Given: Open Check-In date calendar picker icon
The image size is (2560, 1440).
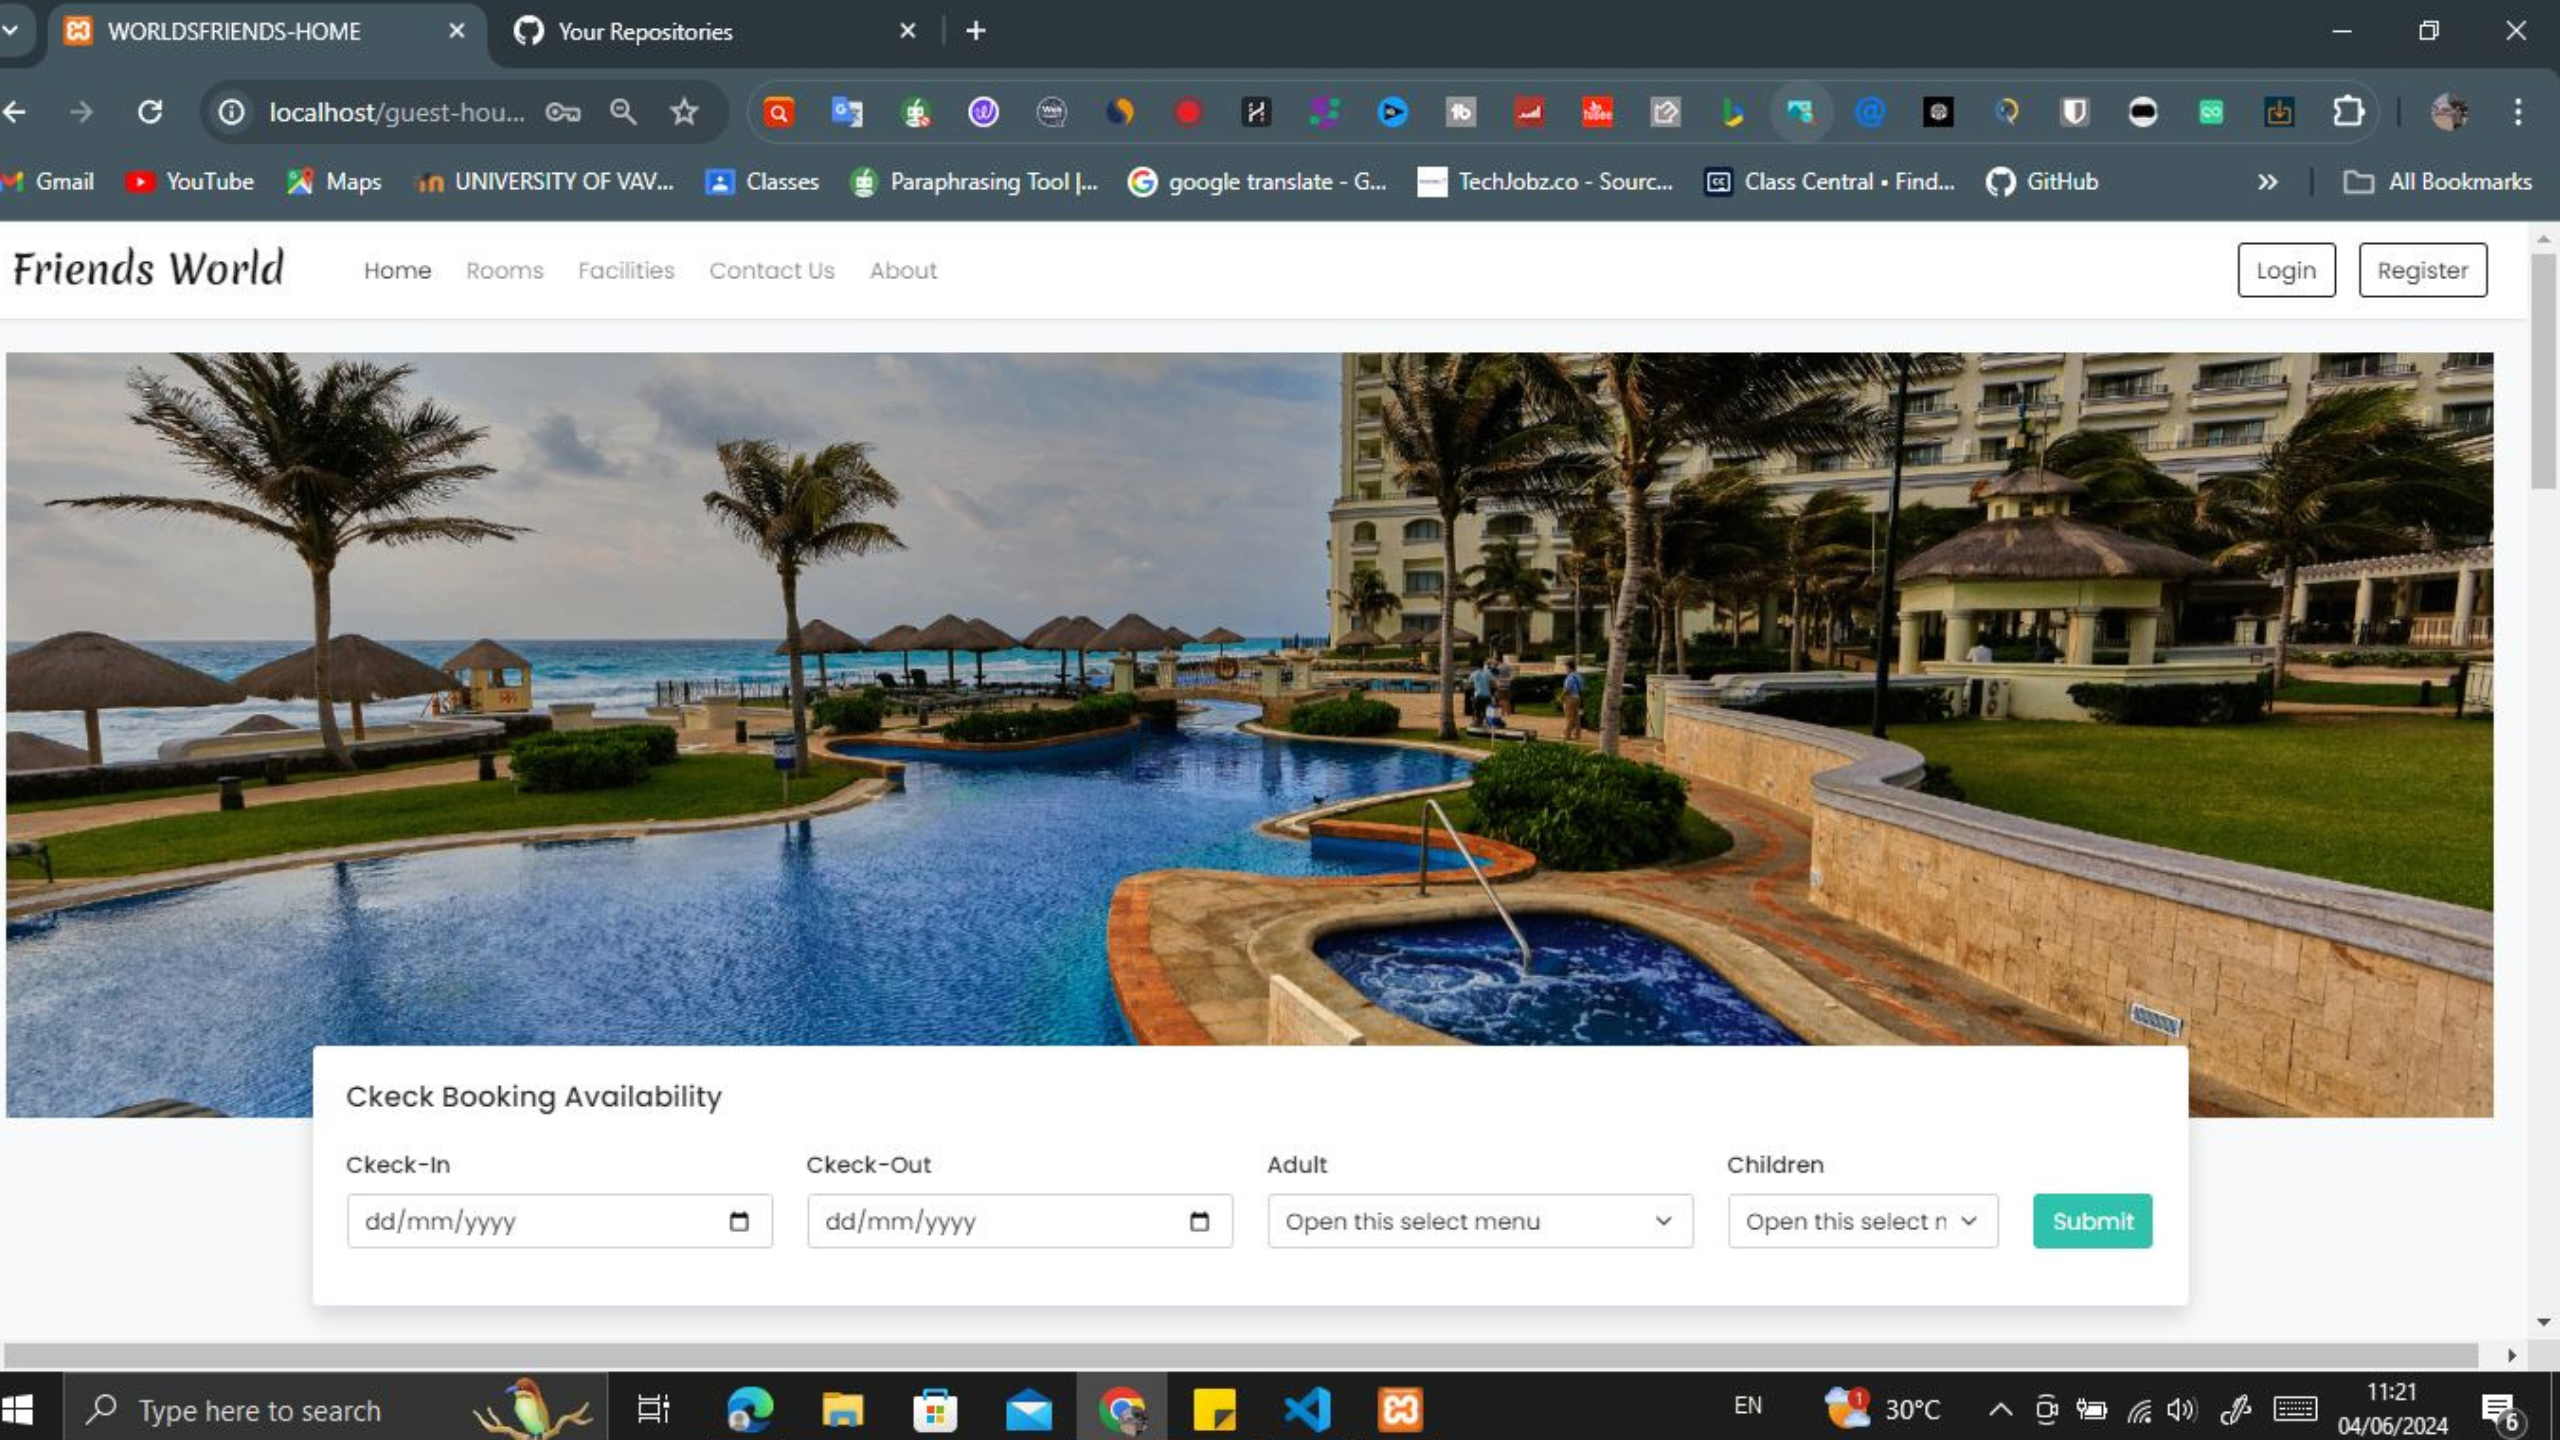Looking at the screenshot, I should [739, 1221].
